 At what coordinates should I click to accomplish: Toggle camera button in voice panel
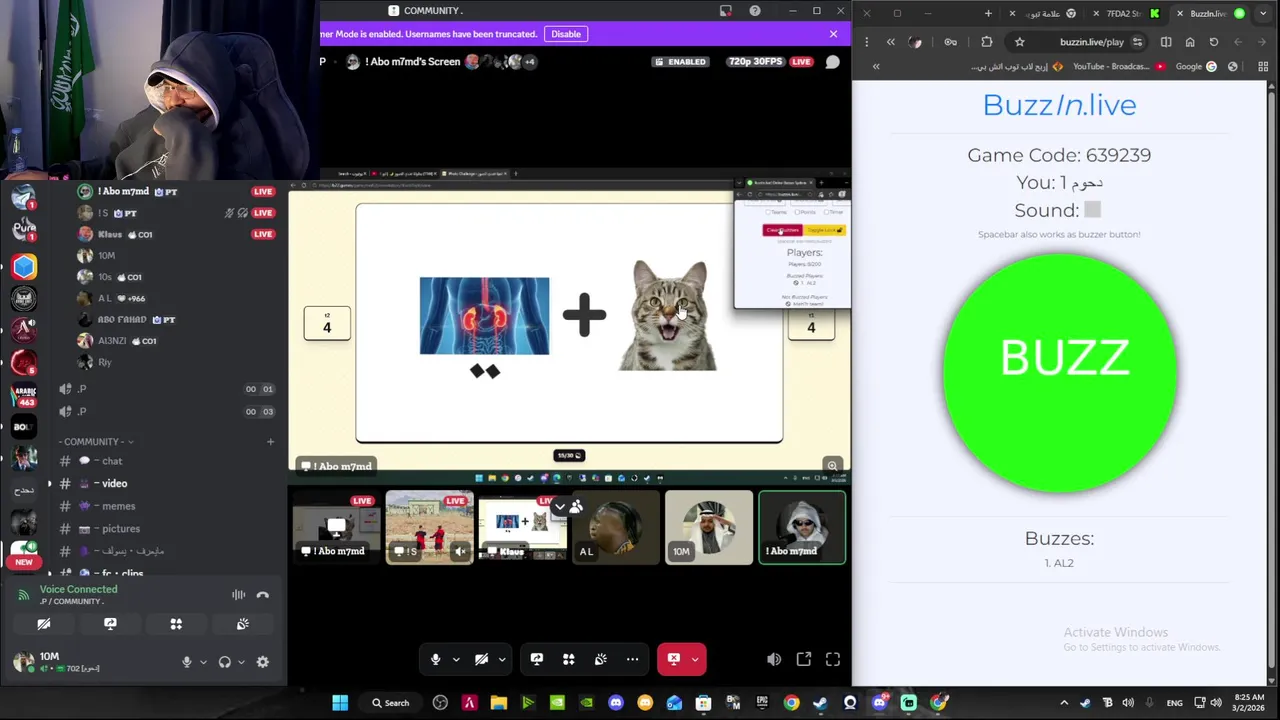click(44, 624)
